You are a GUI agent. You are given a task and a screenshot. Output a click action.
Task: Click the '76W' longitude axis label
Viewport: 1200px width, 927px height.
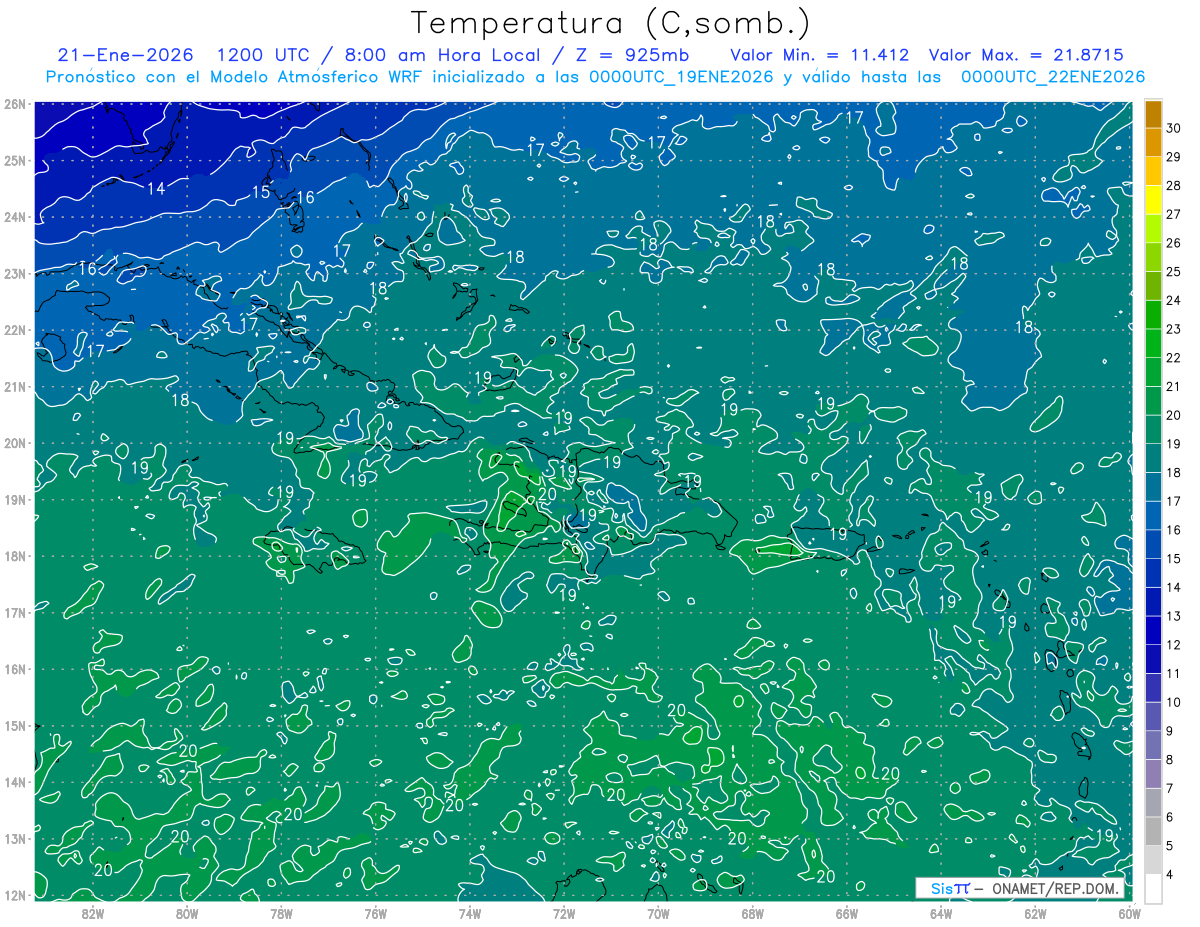(375, 913)
